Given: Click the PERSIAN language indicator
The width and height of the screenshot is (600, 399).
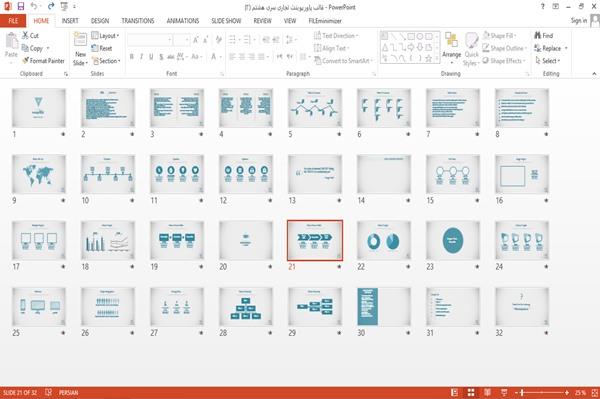Looking at the screenshot, I should [68, 392].
